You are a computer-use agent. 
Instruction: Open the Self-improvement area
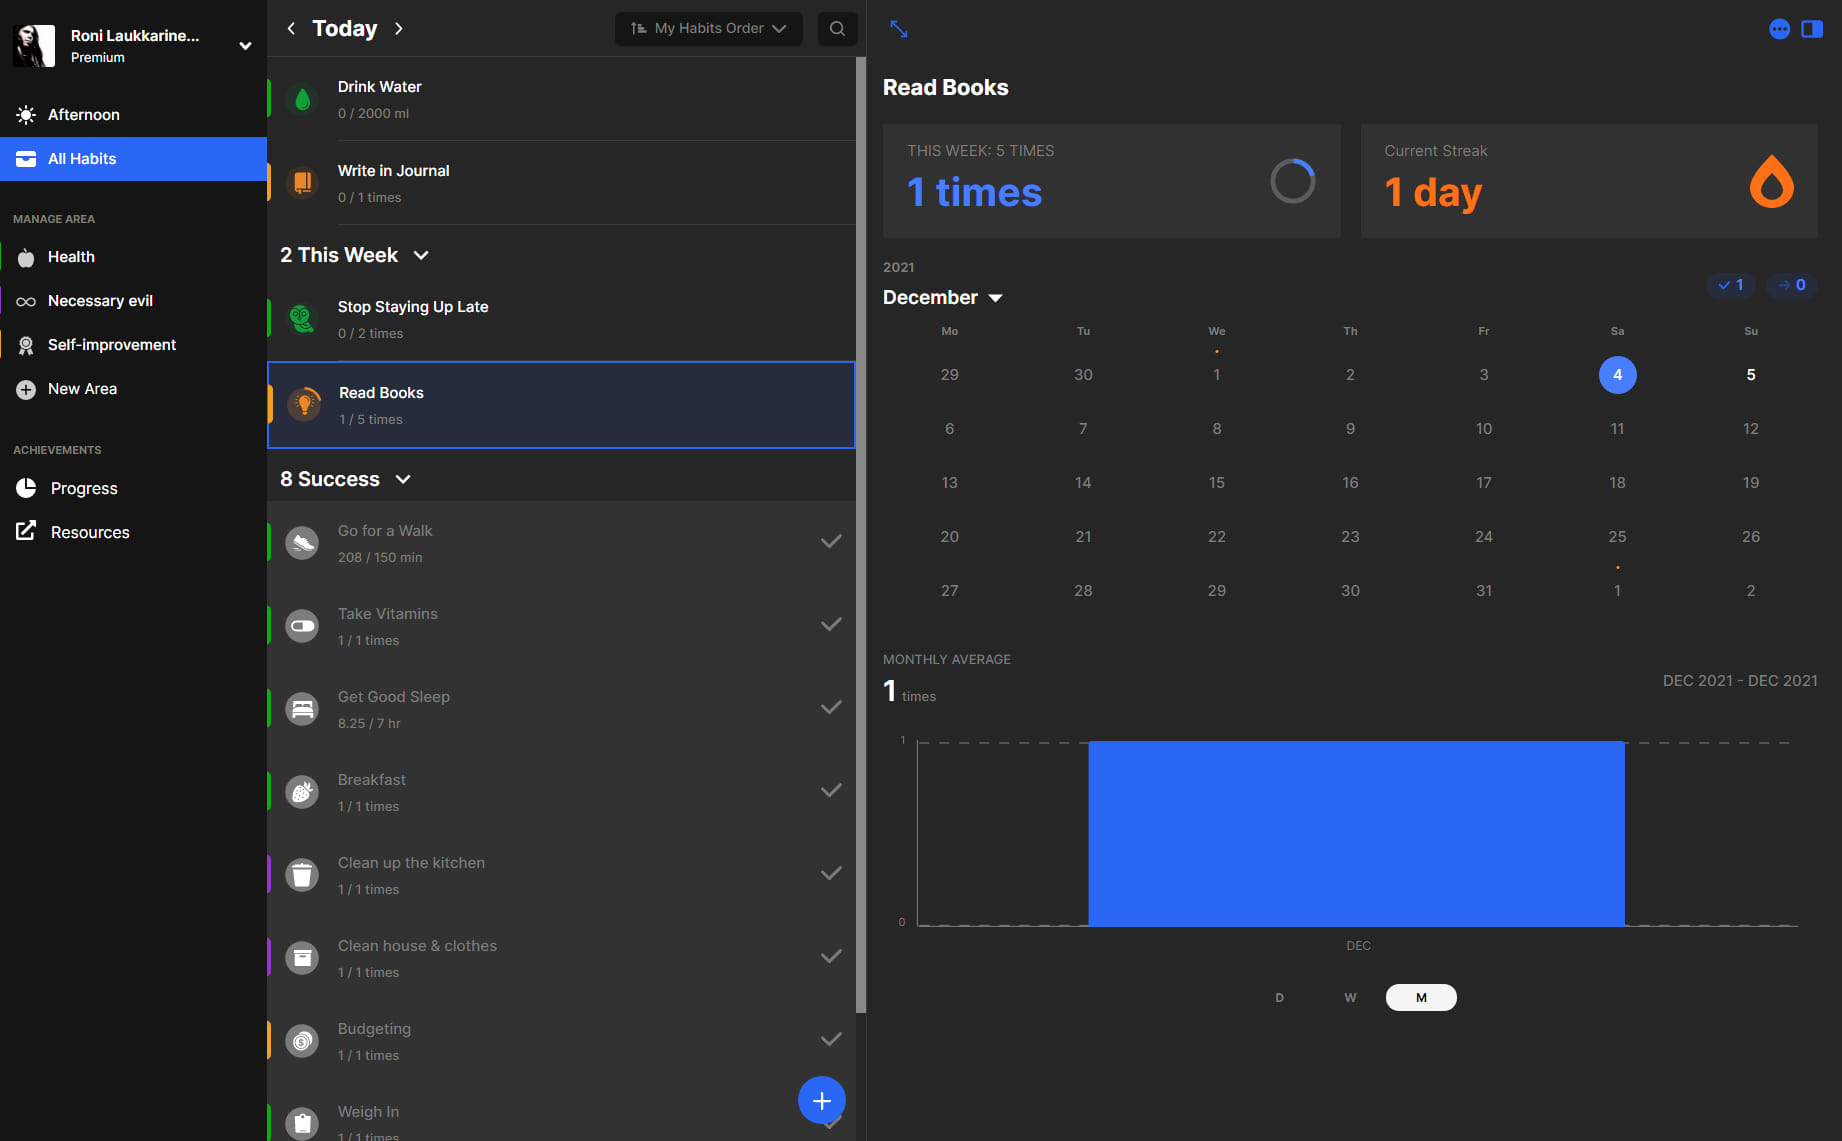click(x=133, y=345)
